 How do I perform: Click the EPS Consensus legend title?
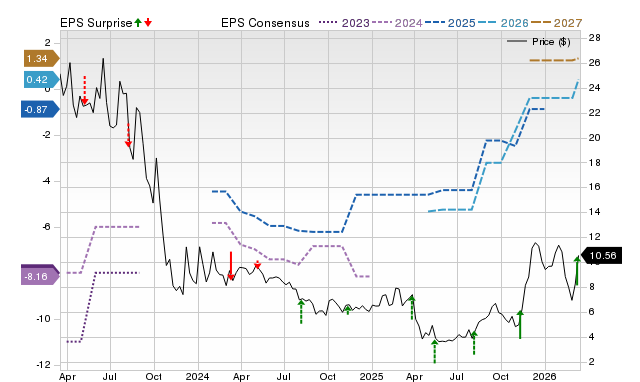coord(265,23)
